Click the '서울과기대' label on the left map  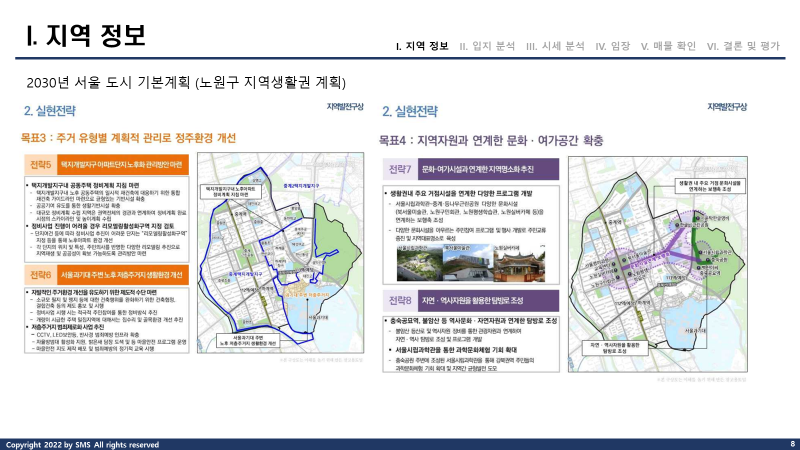318,317
